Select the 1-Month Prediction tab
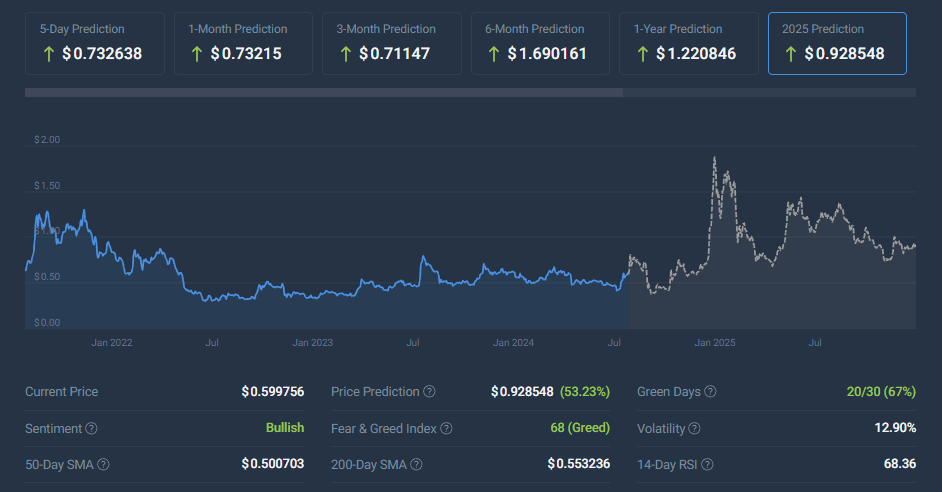 tap(243, 43)
